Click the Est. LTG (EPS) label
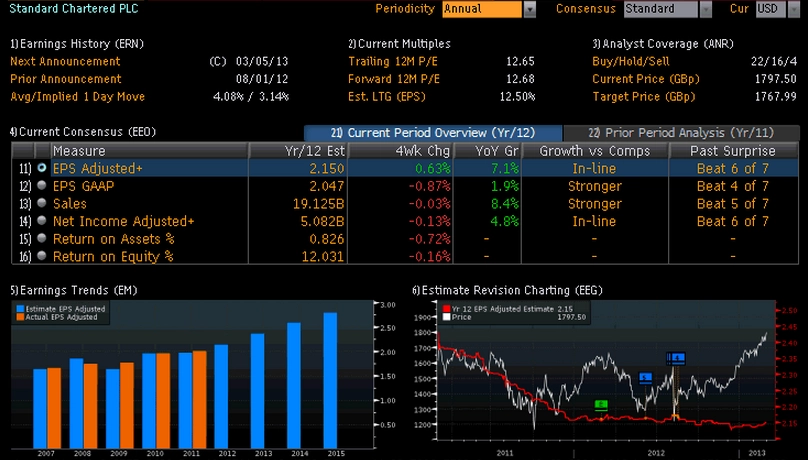The image size is (808, 460). click(x=387, y=96)
